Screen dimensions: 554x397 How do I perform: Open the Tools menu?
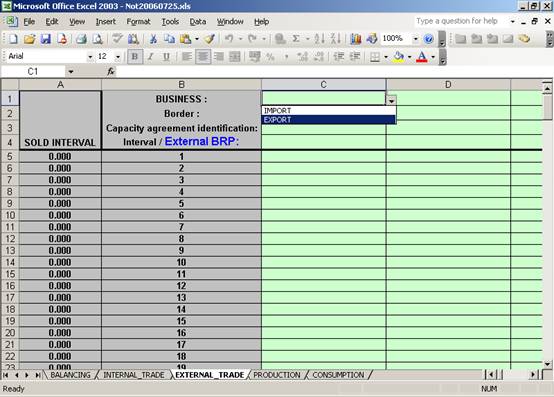point(170,22)
